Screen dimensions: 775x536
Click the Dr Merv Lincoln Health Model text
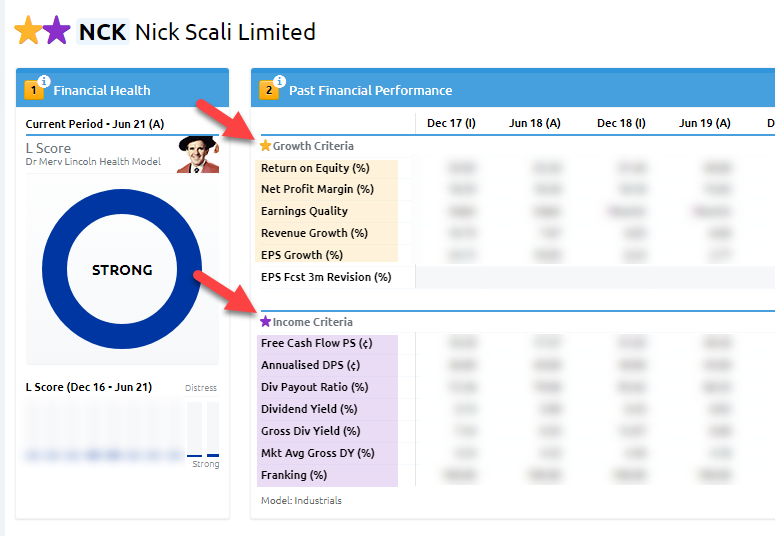click(x=93, y=162)
